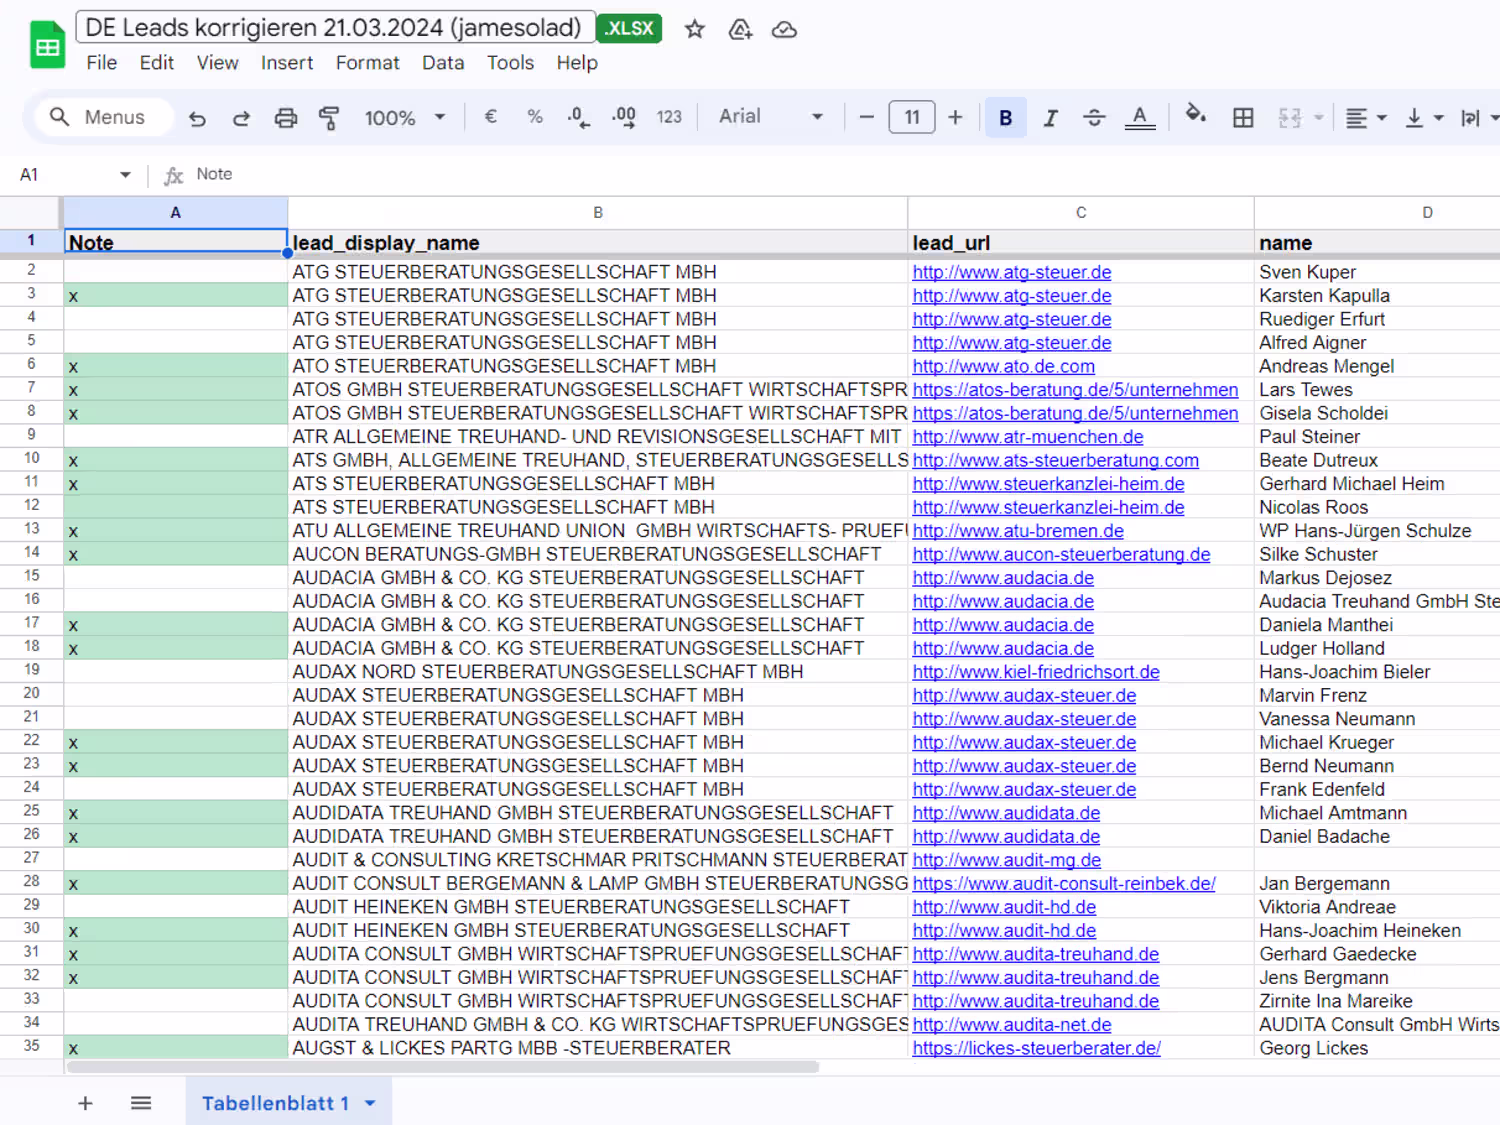Click the font size input field
Image resolution: width=1500 pixels, height=1125 pixels.
tap(911, 118)
